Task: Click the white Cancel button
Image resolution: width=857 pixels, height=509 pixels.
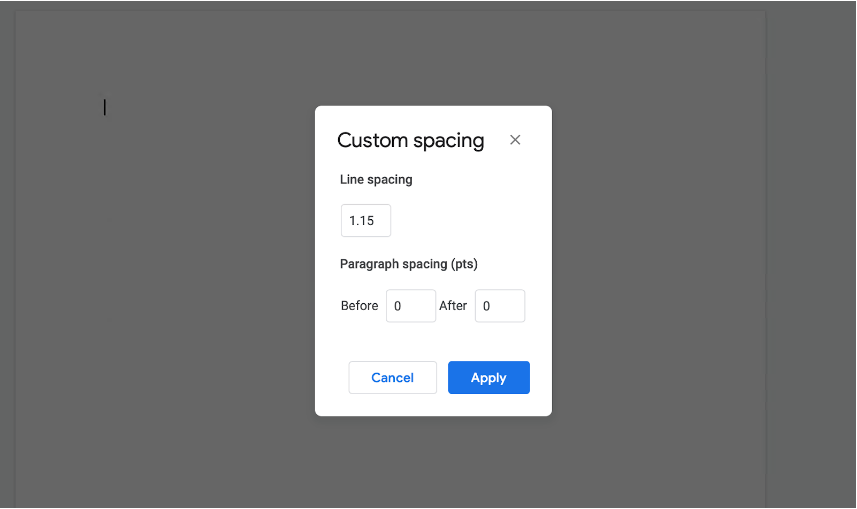Action: point(392,377)
